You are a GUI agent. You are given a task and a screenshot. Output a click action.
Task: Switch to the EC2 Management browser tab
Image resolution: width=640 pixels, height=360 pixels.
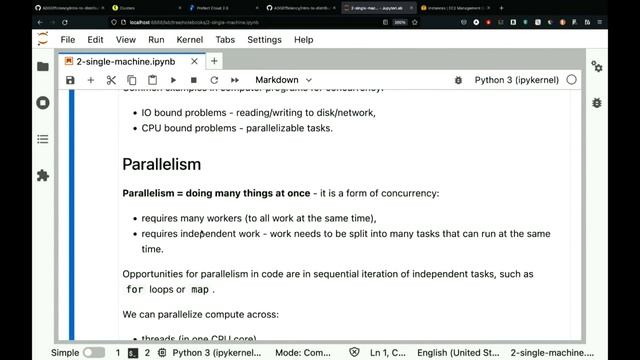[x=455, y=8]
